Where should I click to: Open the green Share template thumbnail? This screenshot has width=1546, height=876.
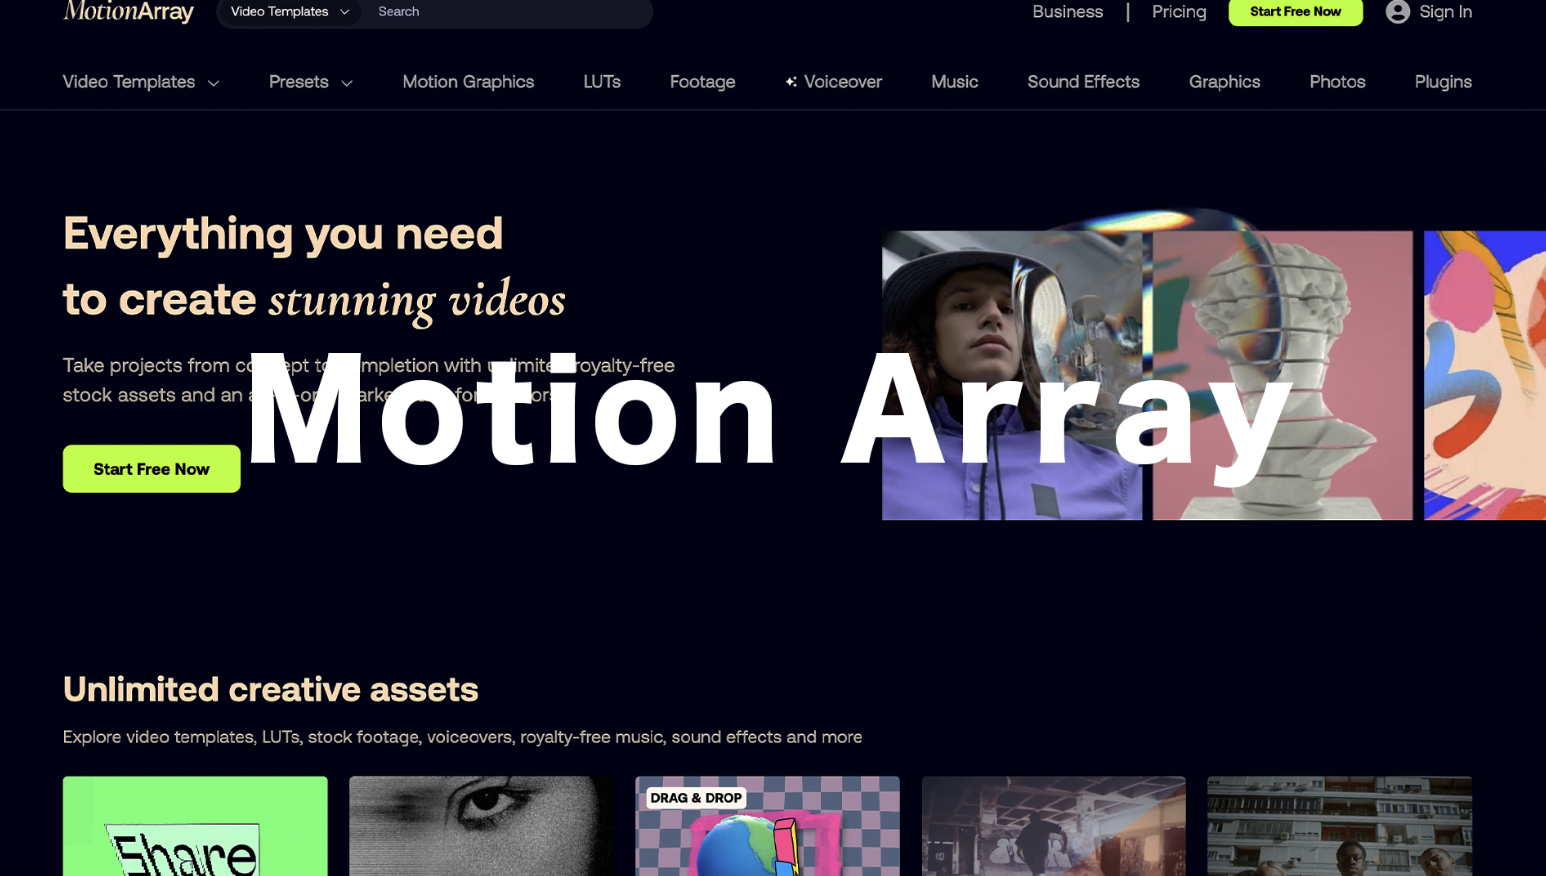coord(195,826)
